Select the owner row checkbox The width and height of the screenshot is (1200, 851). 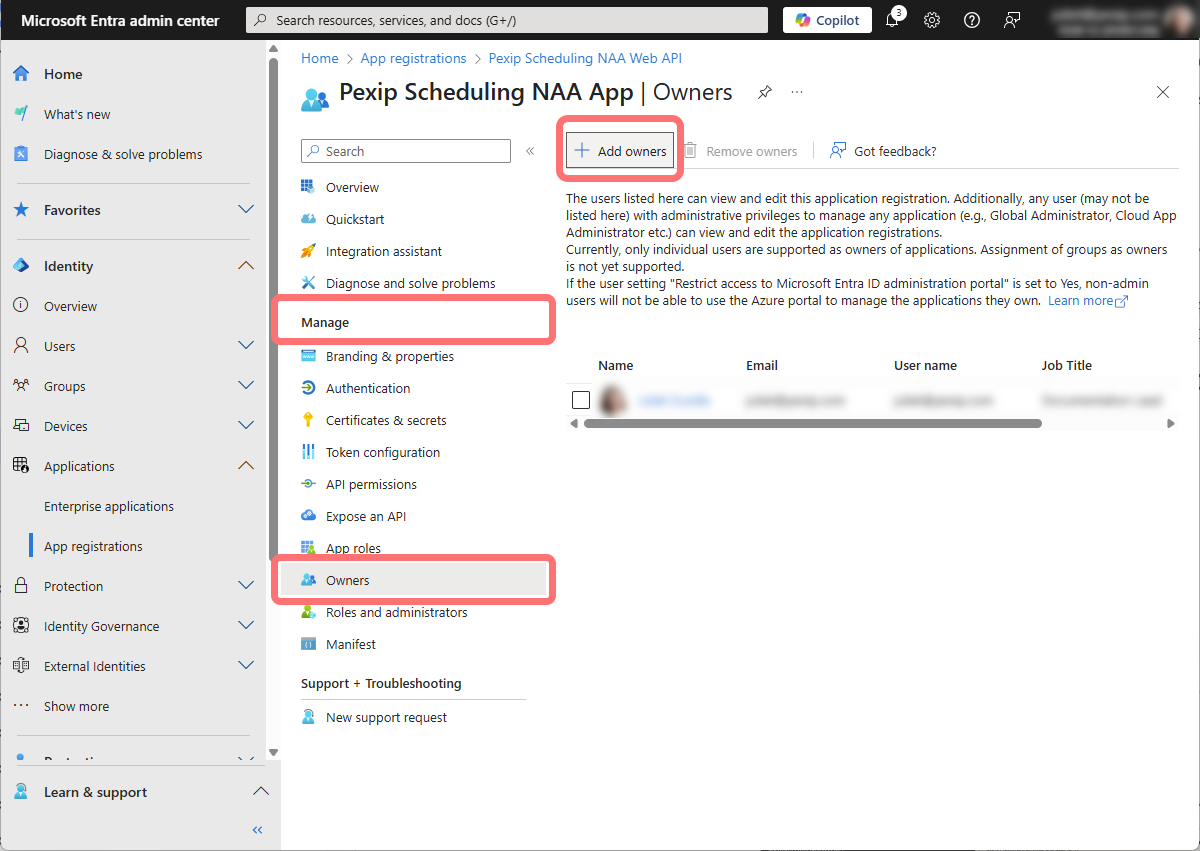click(x=581, y=400)
